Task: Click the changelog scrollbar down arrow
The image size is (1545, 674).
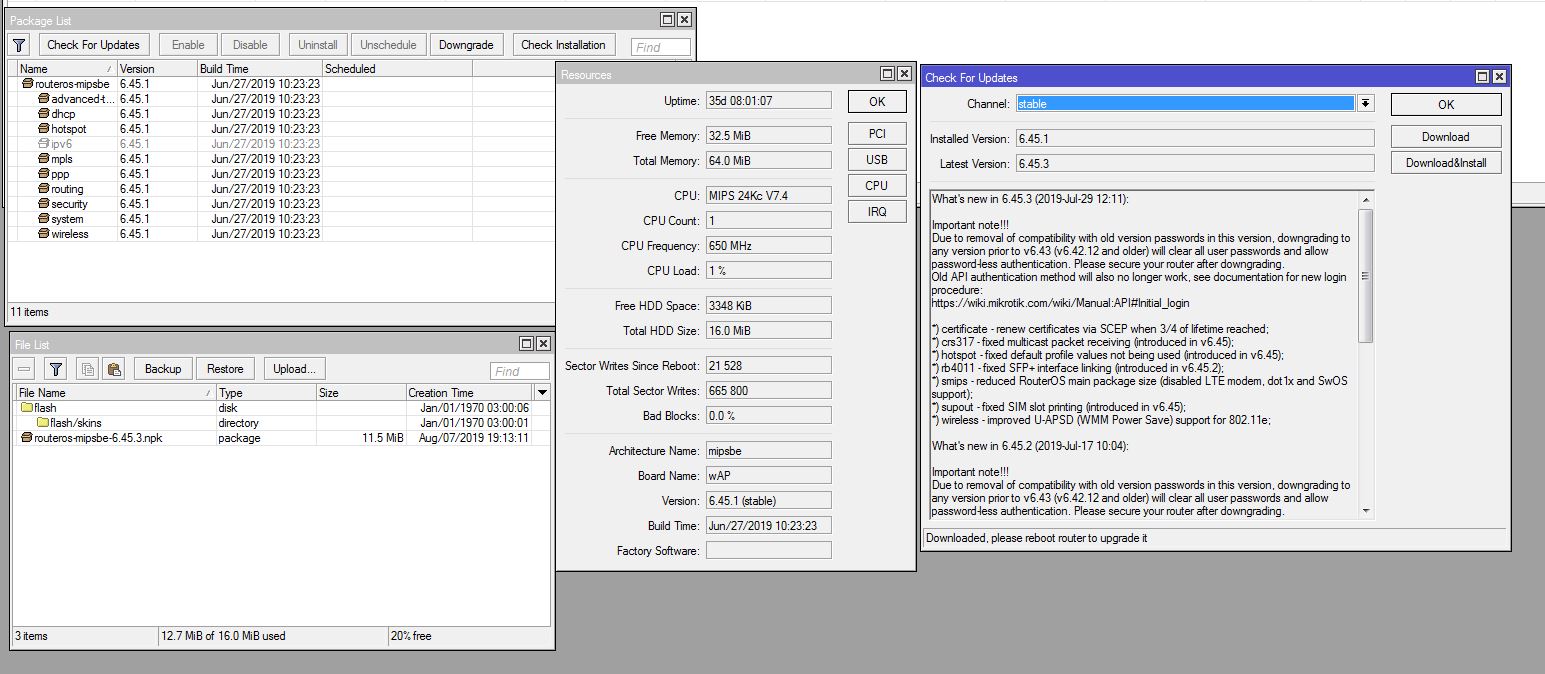Action: [1366, 511]
